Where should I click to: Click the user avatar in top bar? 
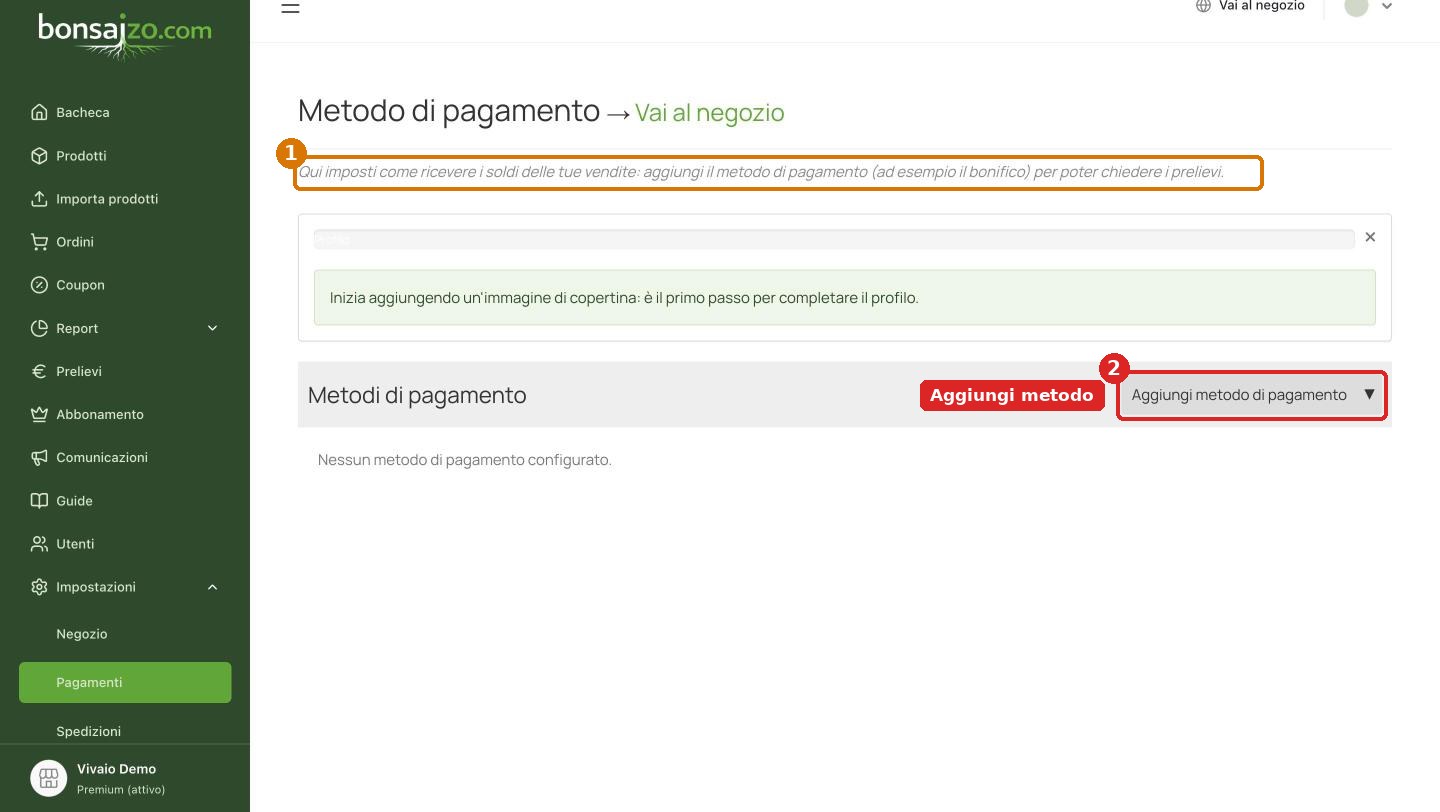click(1356, 6)
